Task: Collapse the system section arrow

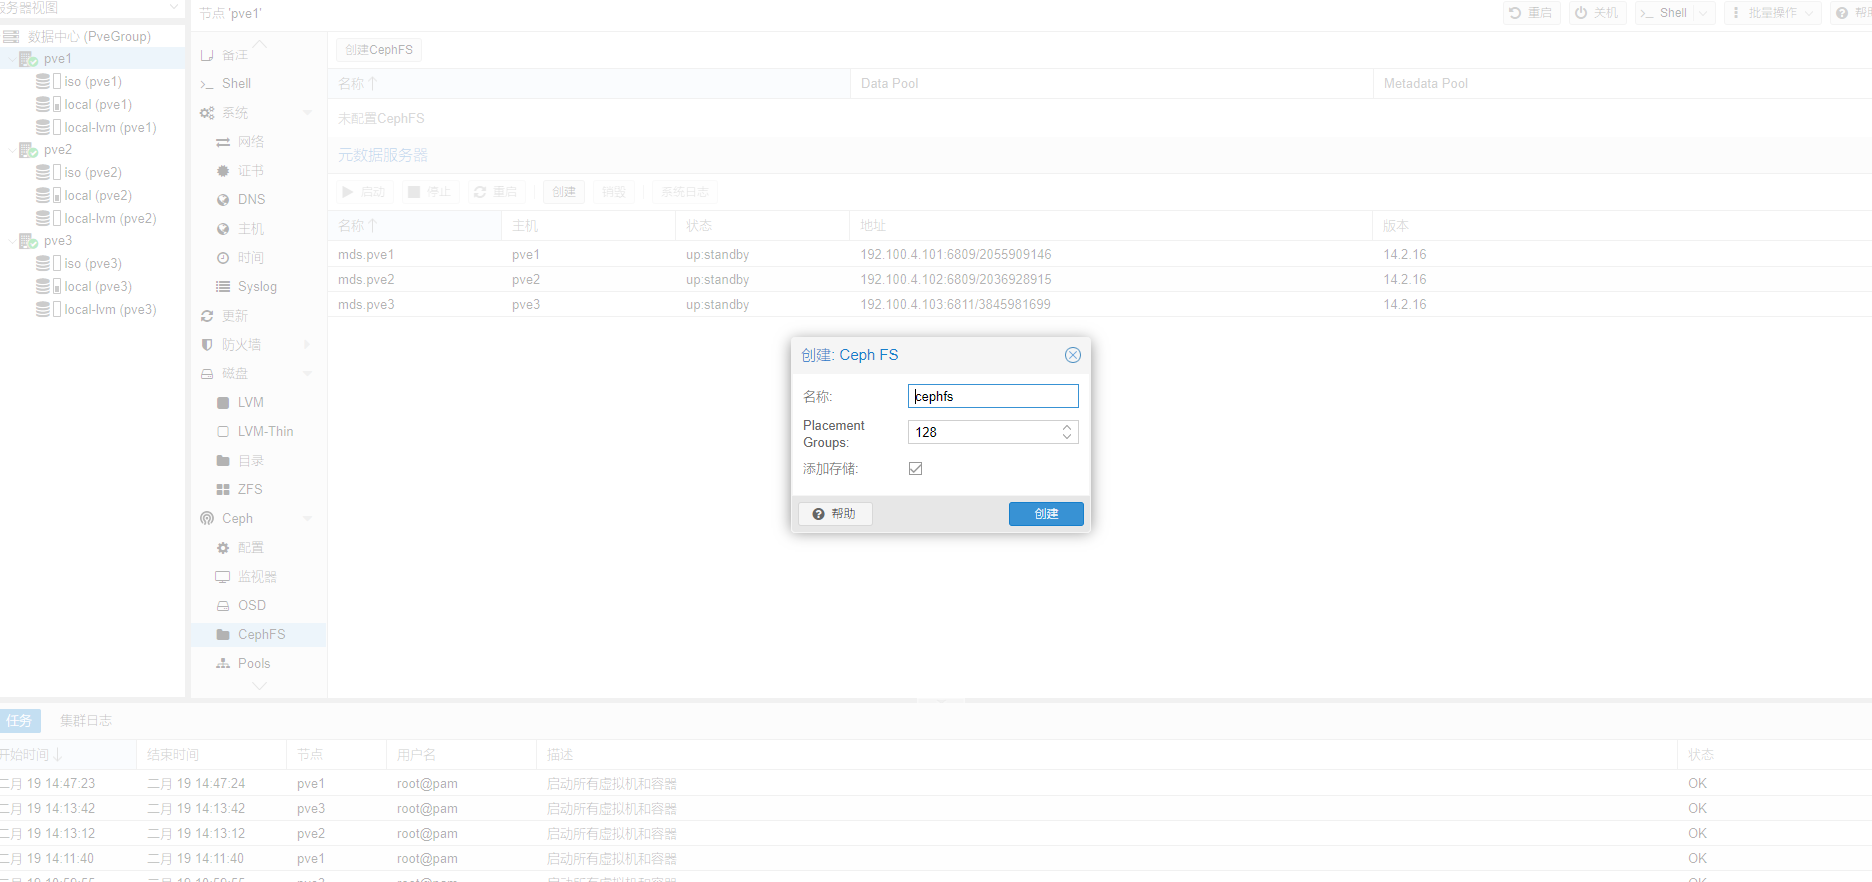Action: 307,112
